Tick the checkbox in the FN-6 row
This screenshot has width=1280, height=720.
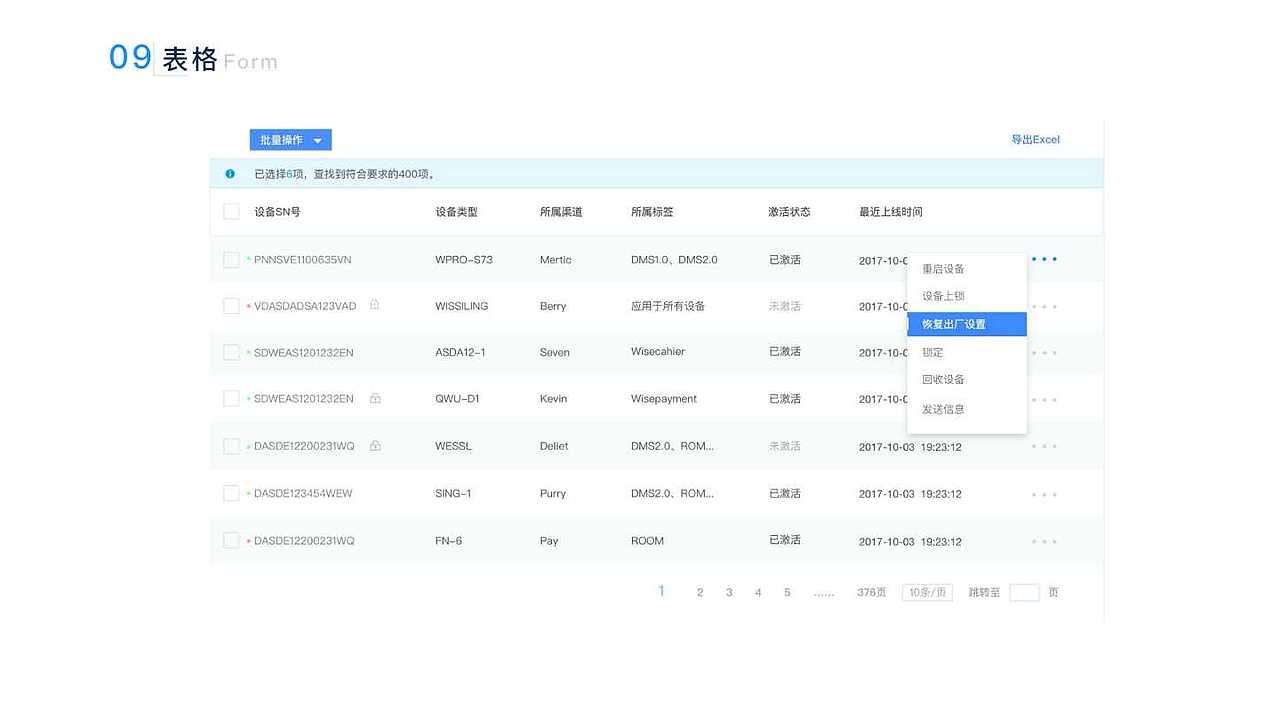pos(231,540)
